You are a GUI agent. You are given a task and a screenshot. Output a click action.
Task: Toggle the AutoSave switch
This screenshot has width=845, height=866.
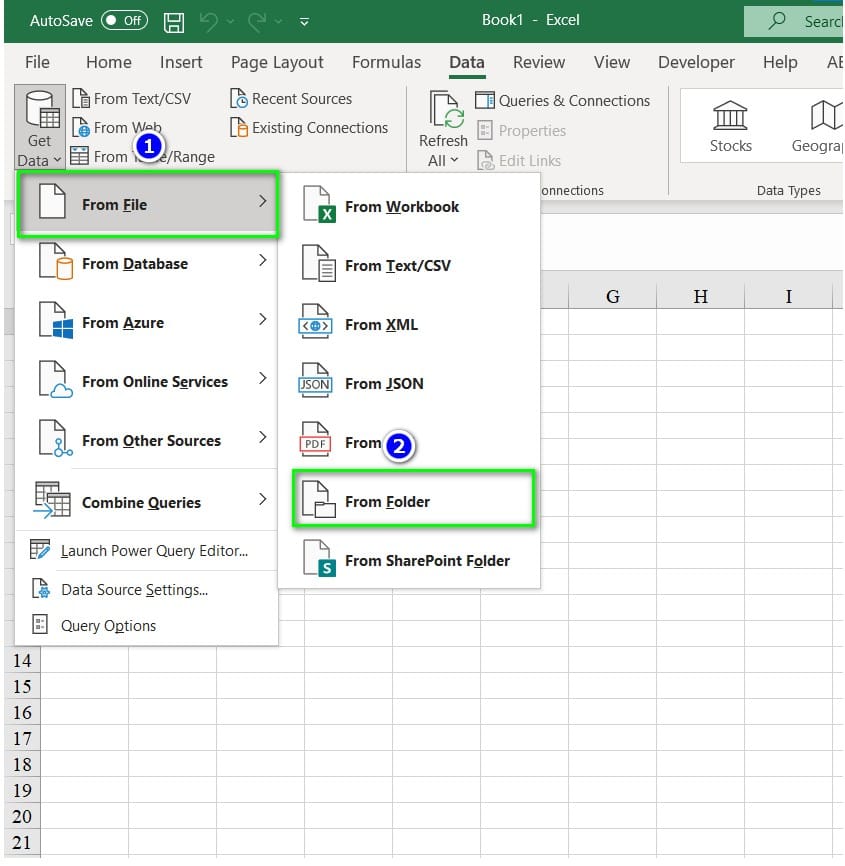(124, 21)
